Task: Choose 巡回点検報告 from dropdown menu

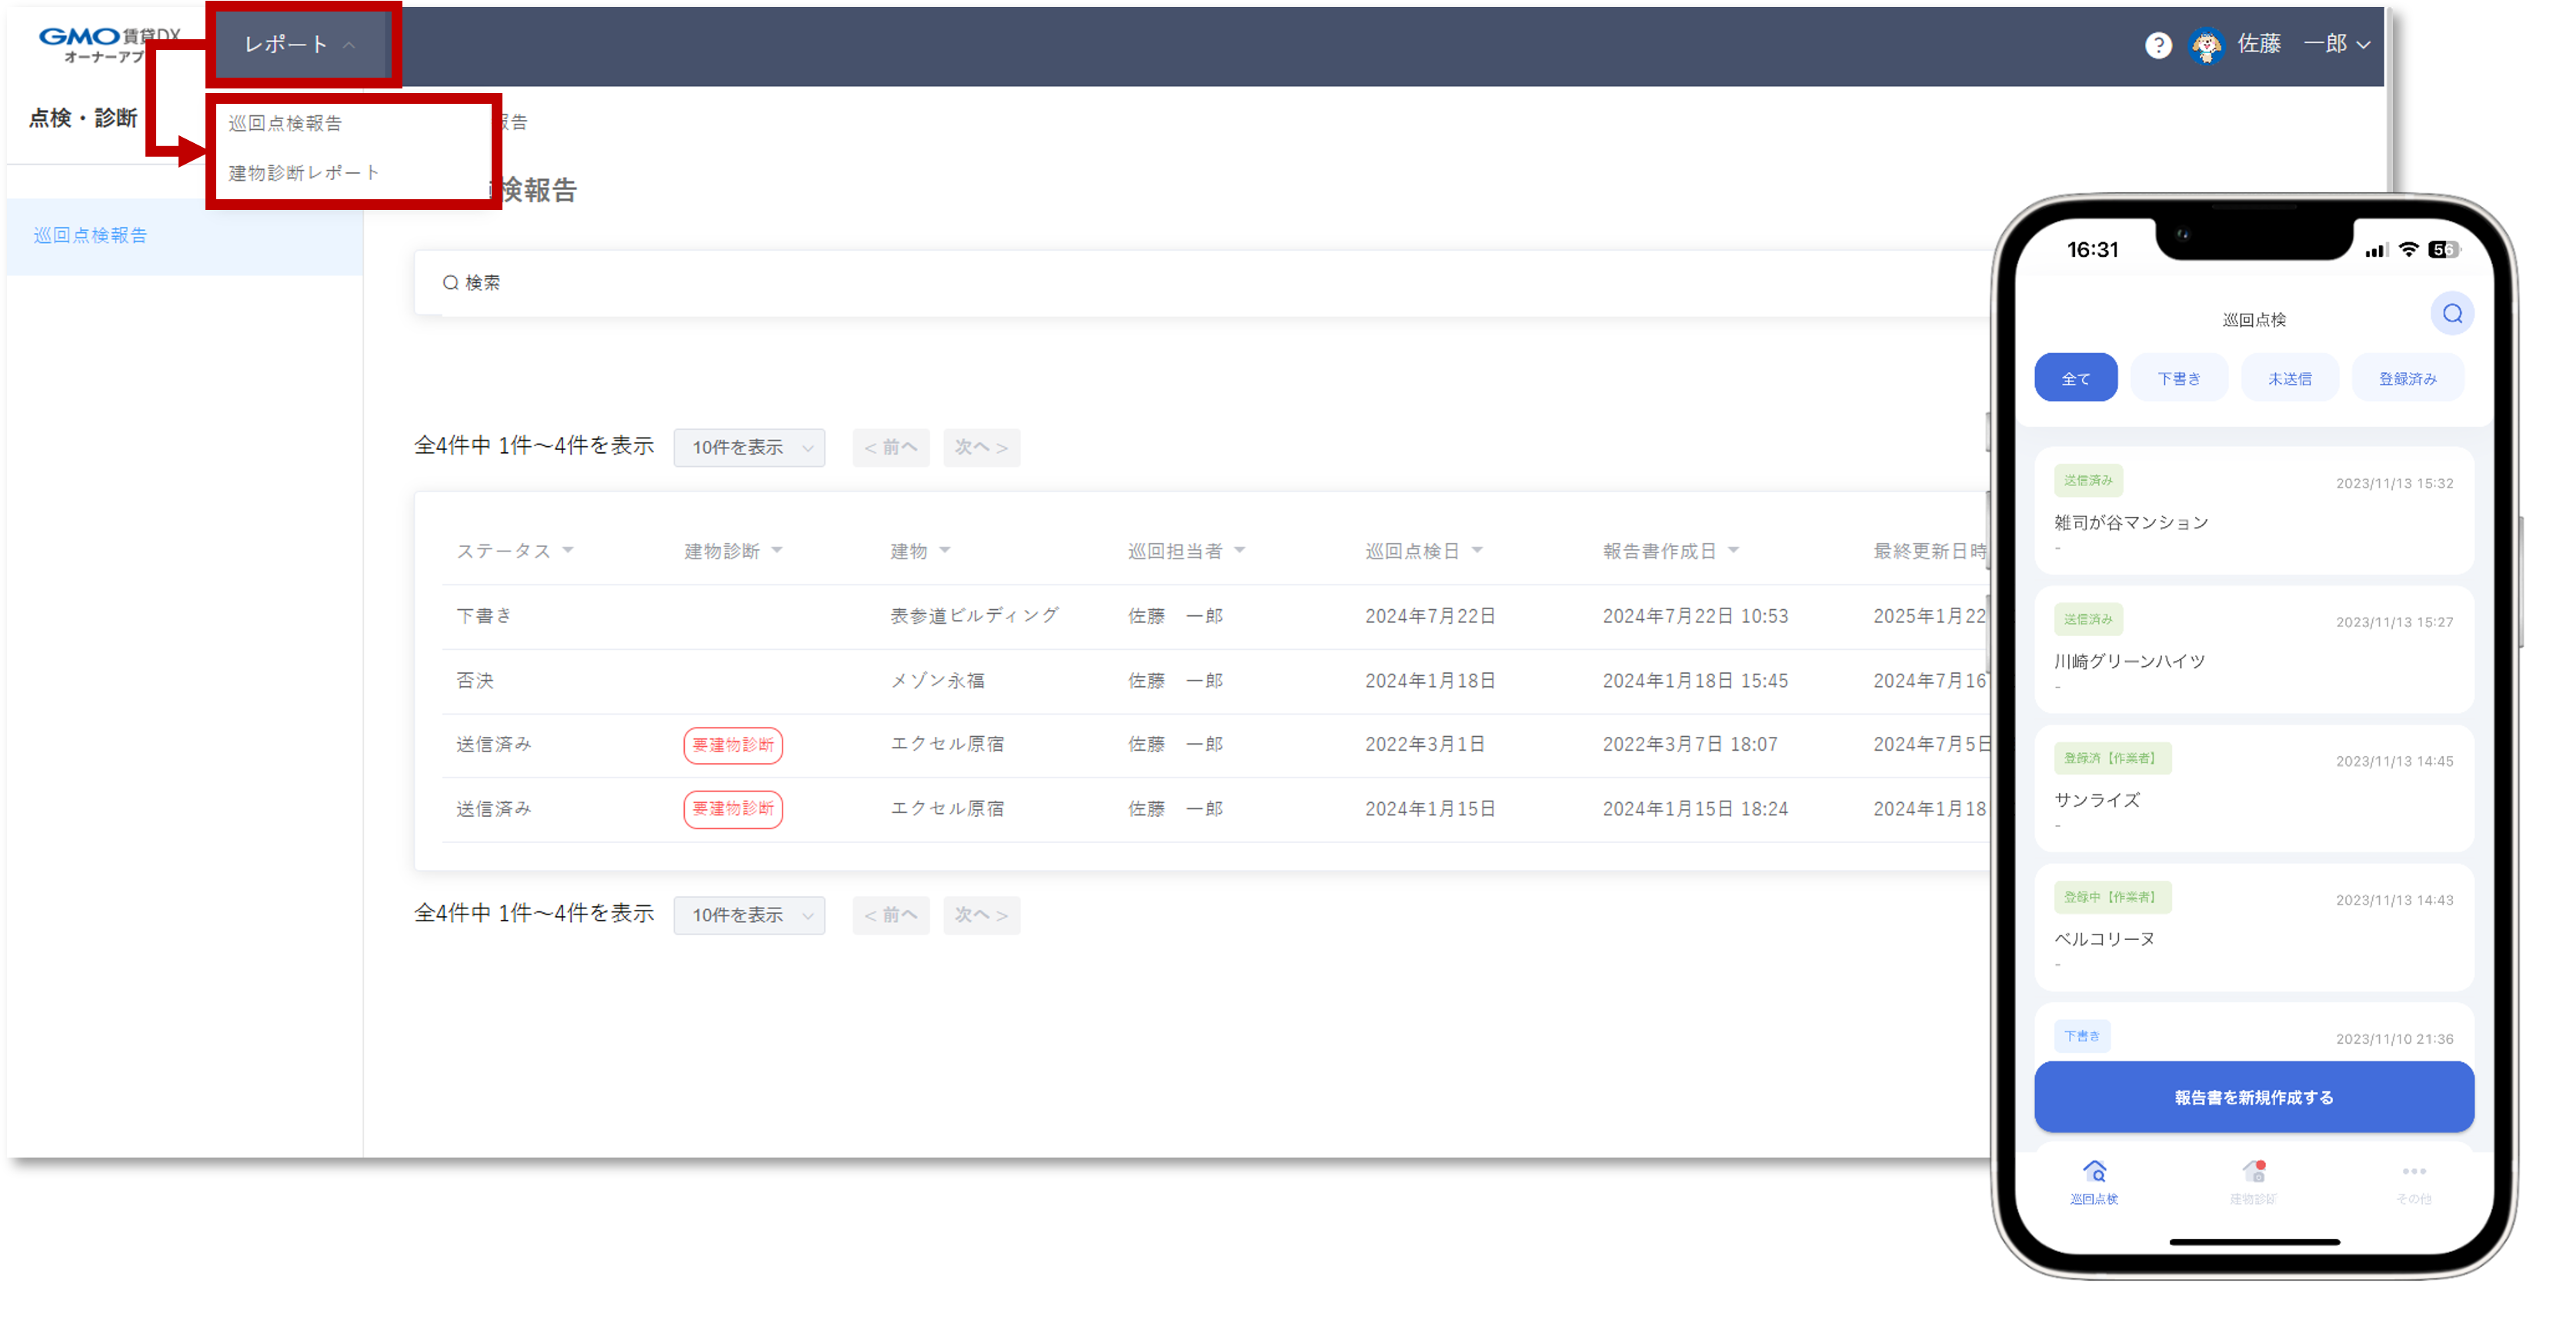Action: [x=285, y=123]
